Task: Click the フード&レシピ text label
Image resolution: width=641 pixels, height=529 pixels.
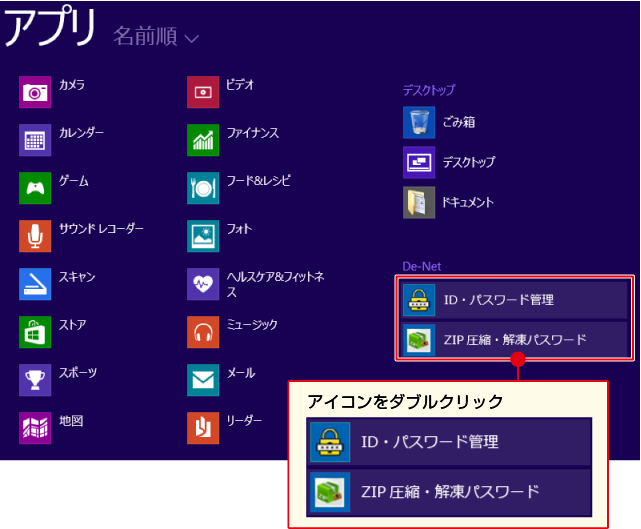Action: pyautogui.click(x=259, y=181)
